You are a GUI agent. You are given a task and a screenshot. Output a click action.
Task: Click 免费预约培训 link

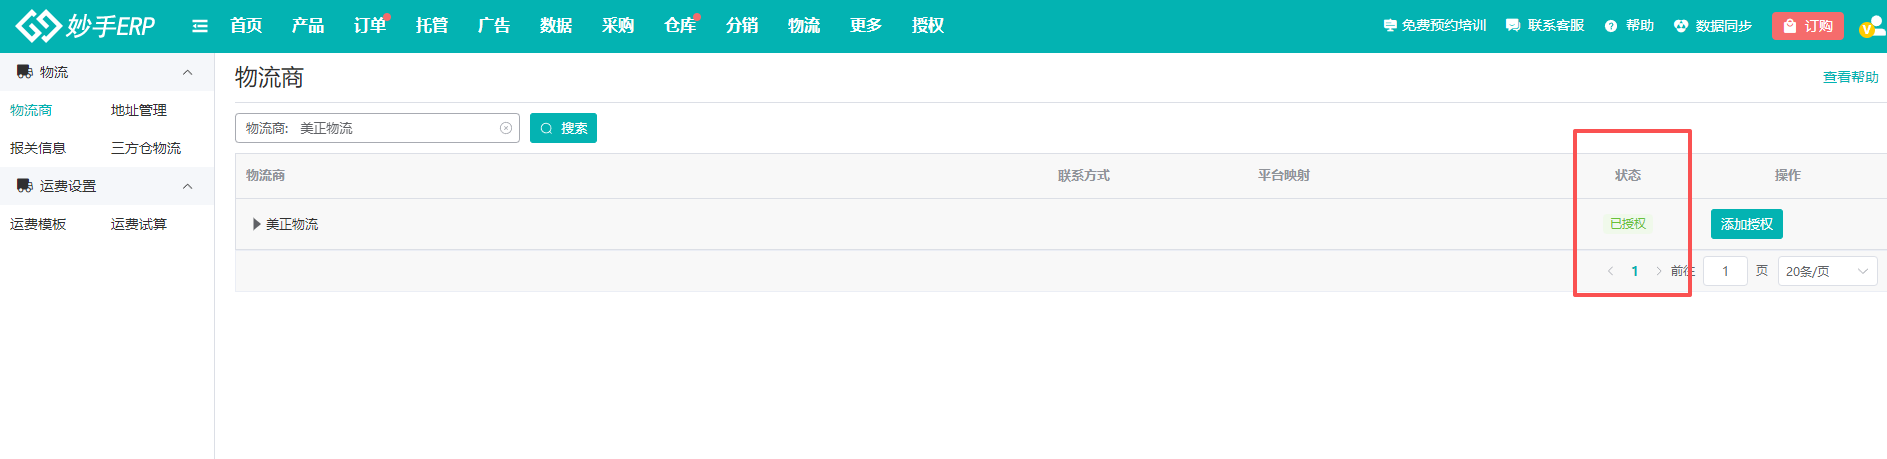coord(1435,26)
